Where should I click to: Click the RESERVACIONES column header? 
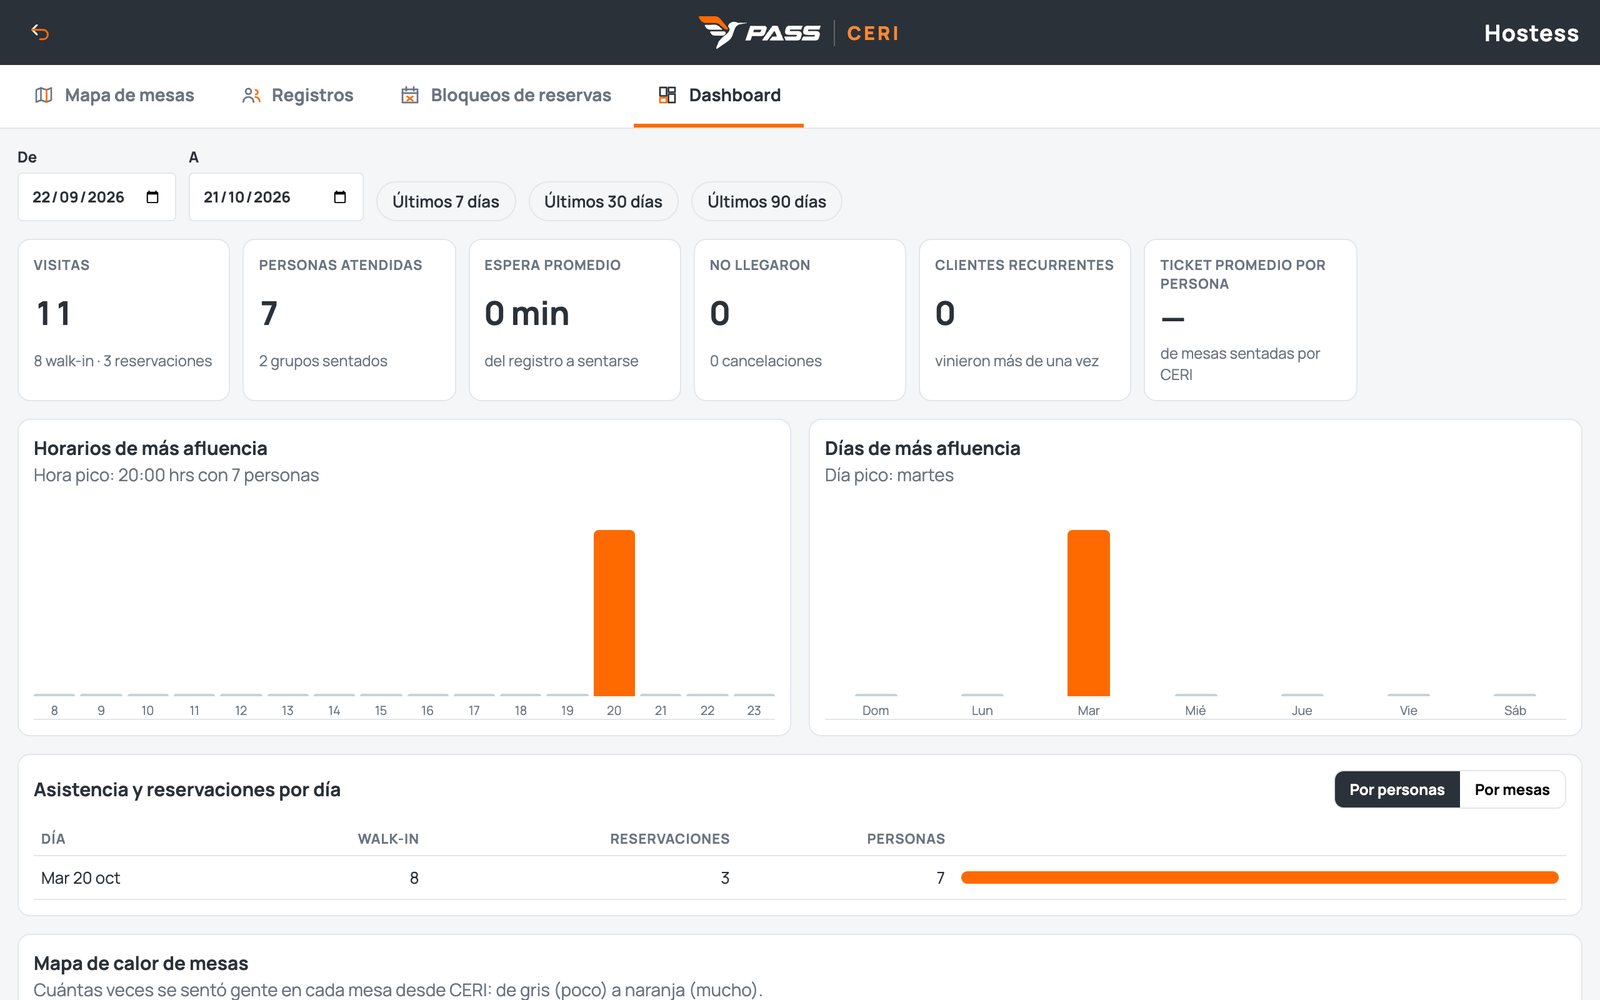(x=670, y=839)
